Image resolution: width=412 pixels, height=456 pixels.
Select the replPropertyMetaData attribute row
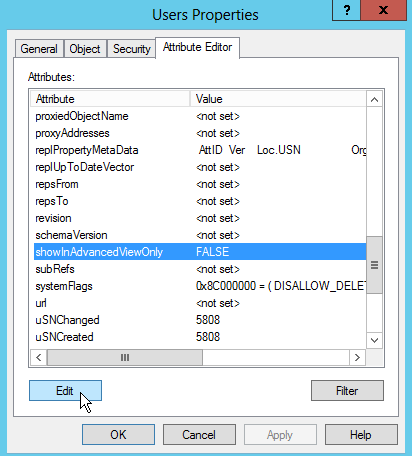coord(200,150)
